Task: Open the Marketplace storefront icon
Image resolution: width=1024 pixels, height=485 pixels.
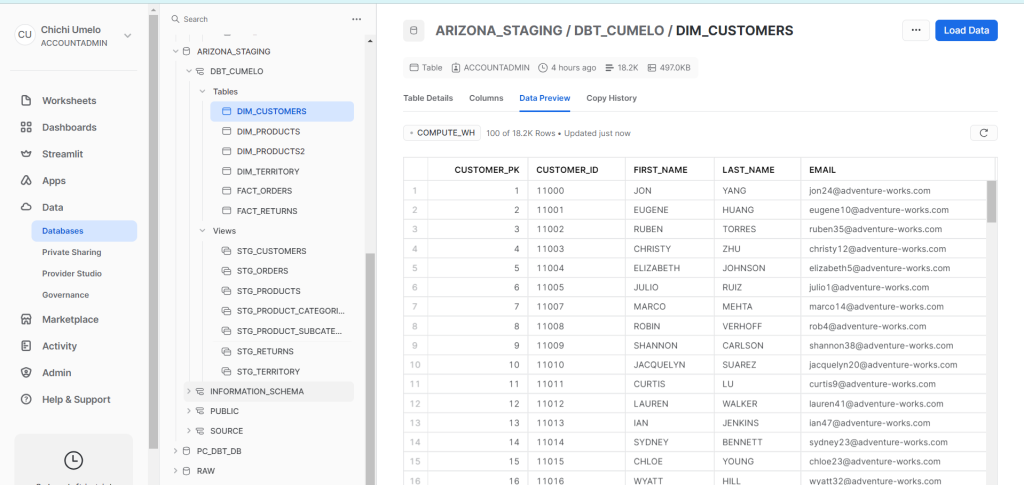Action: [x=26, y=320]
